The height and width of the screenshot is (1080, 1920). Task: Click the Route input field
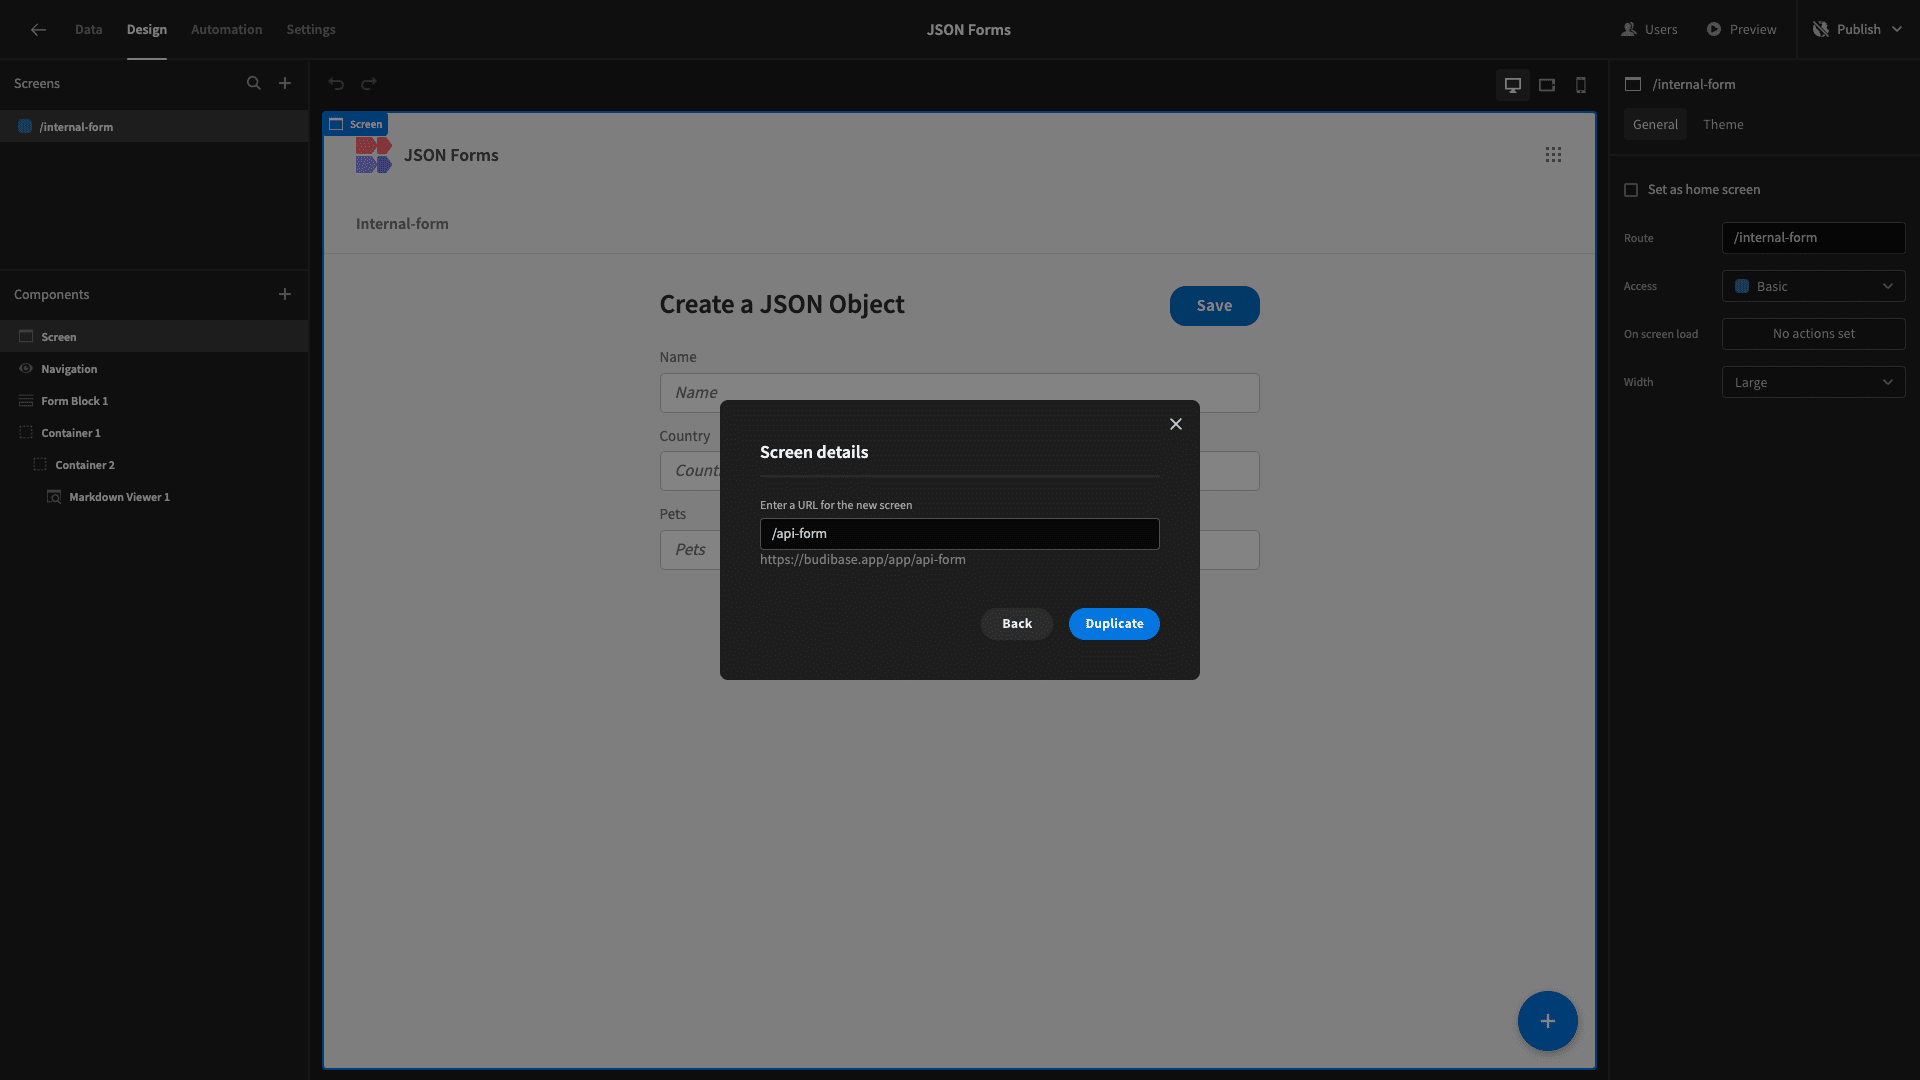coord(1814,238)
